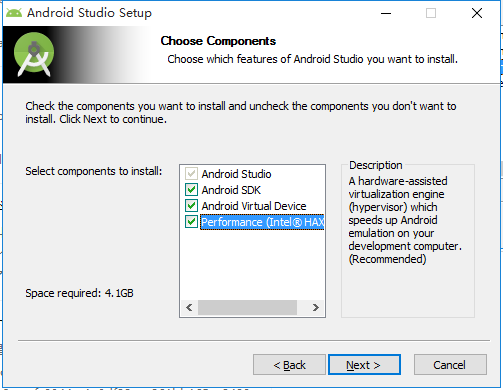Viewport: 503px width, 390px height.
Task: Return with the Back button
Action: click(x=289, y=365)
